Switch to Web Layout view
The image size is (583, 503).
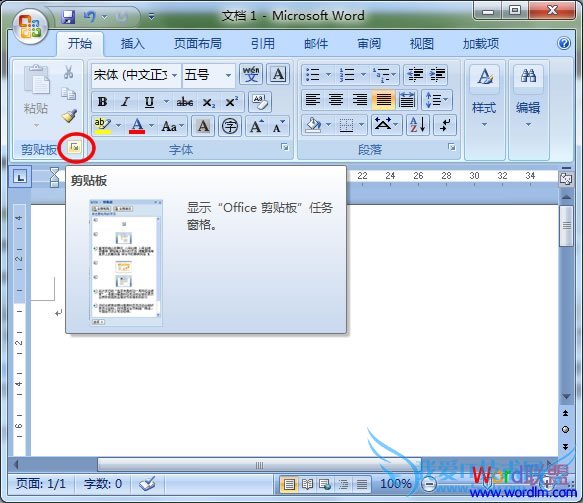point(325,484)
